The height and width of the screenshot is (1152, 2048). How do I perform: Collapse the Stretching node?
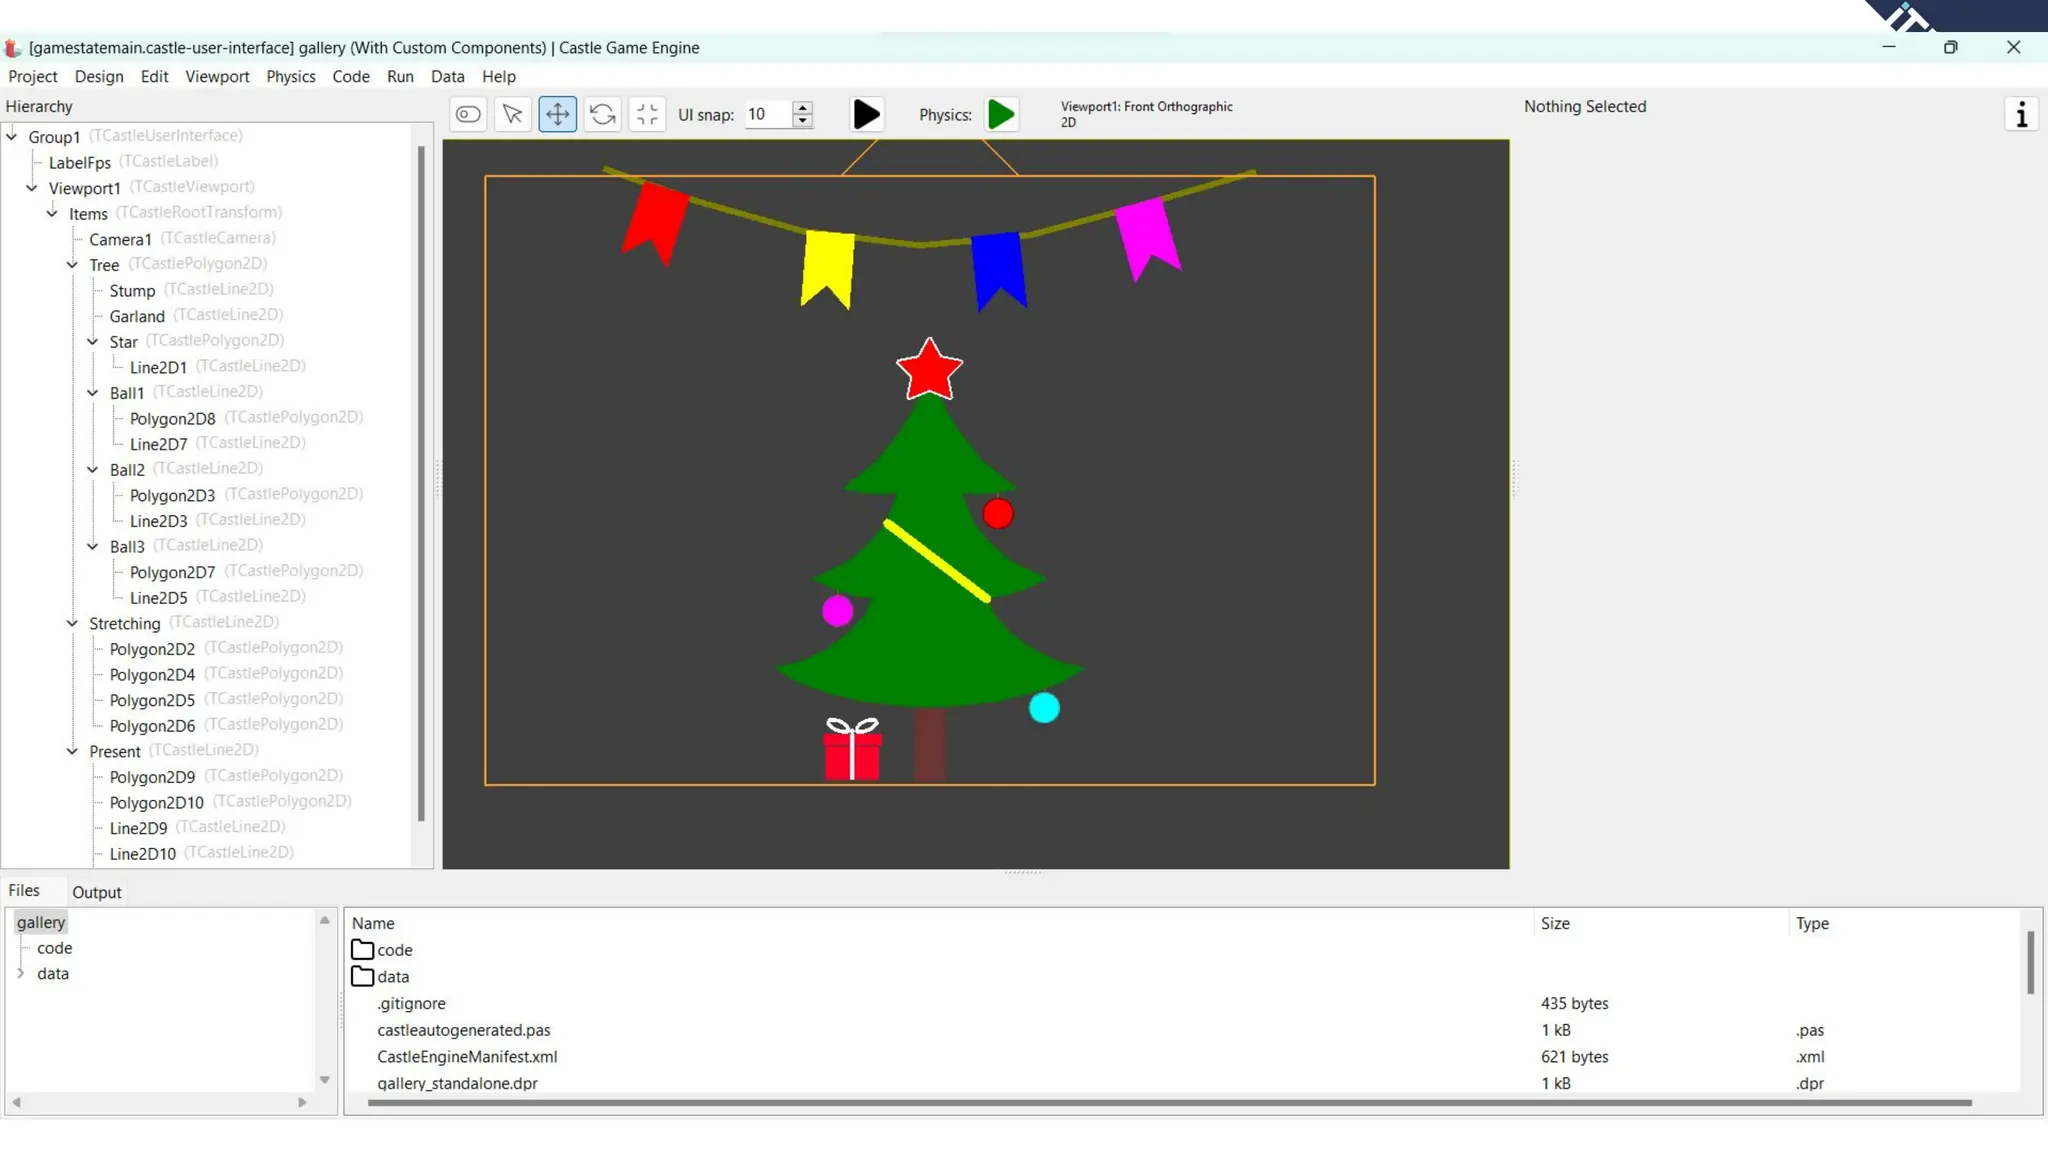(72, 623)
